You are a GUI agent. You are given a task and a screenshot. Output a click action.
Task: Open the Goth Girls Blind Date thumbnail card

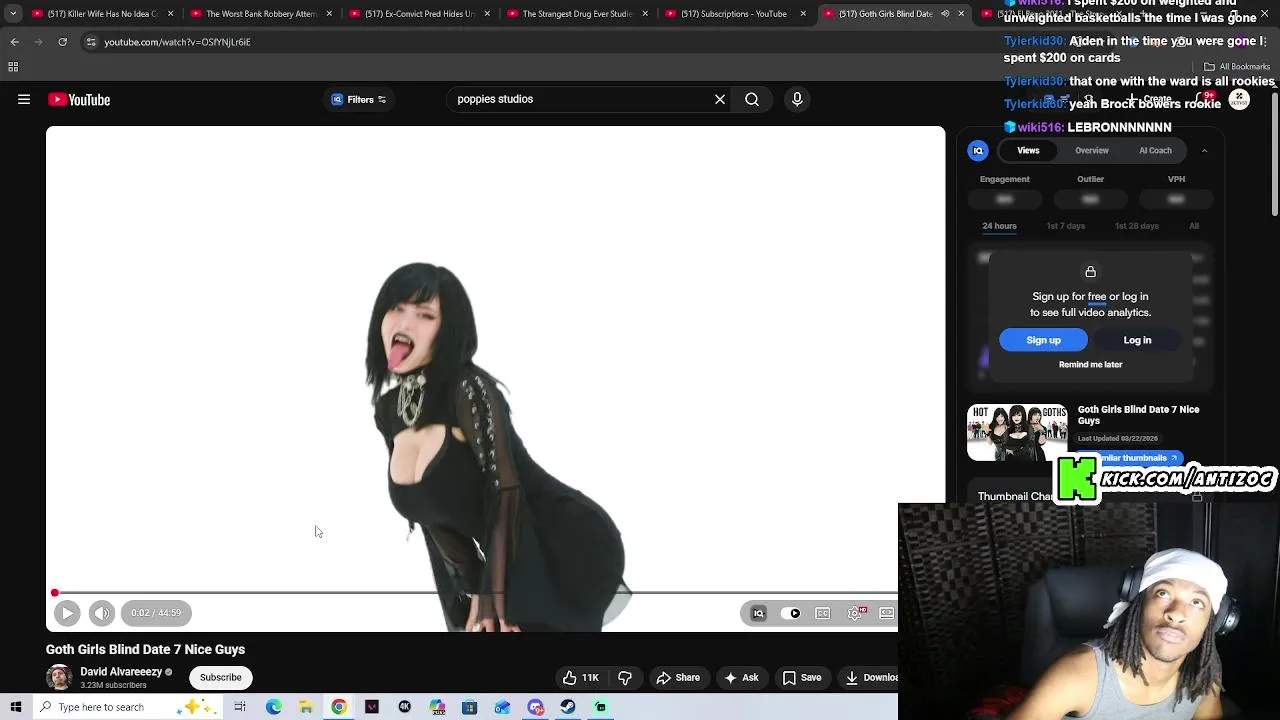pyautogui.click(x=1017, y=432)
